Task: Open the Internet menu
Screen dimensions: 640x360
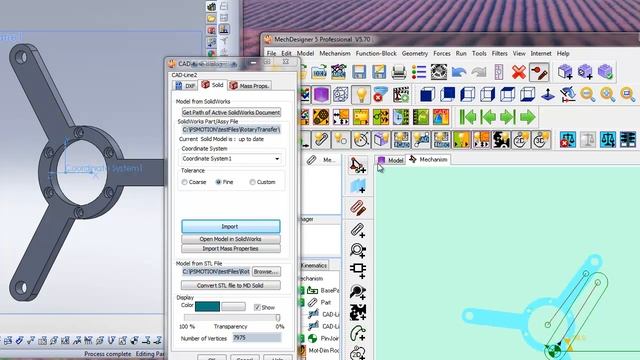Action: 541,53
